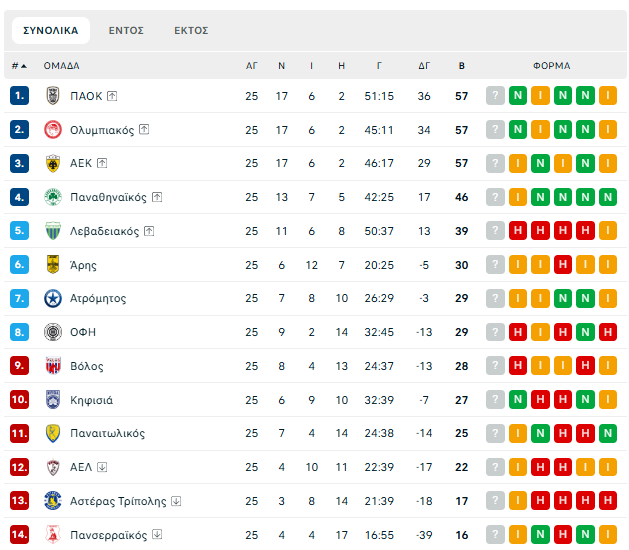Click the relegation arrow icon beside ΑΕΛ

(x=102, y=467)
